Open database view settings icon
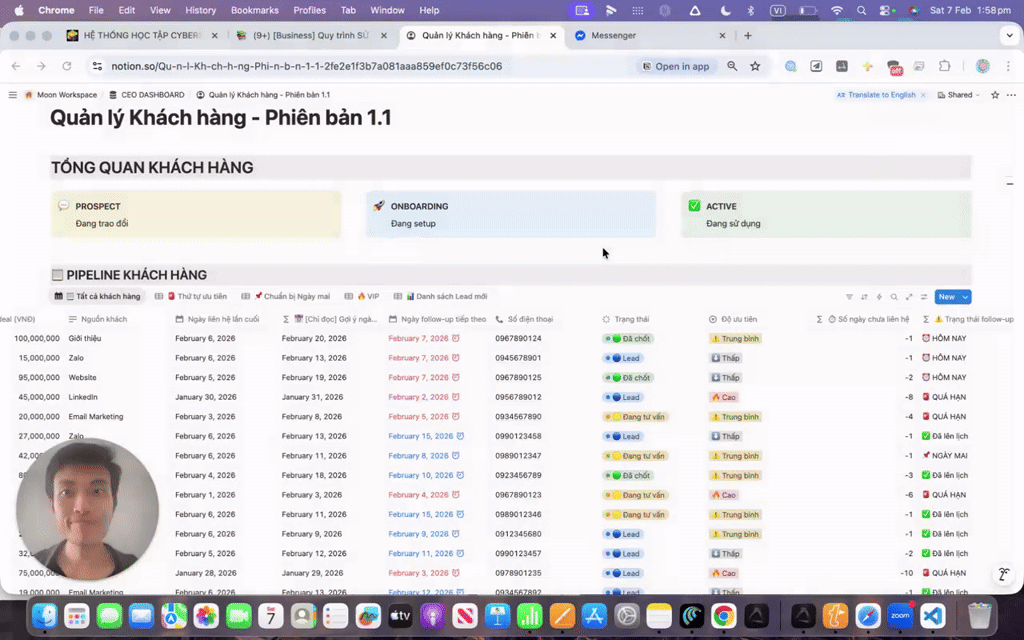 924,296
